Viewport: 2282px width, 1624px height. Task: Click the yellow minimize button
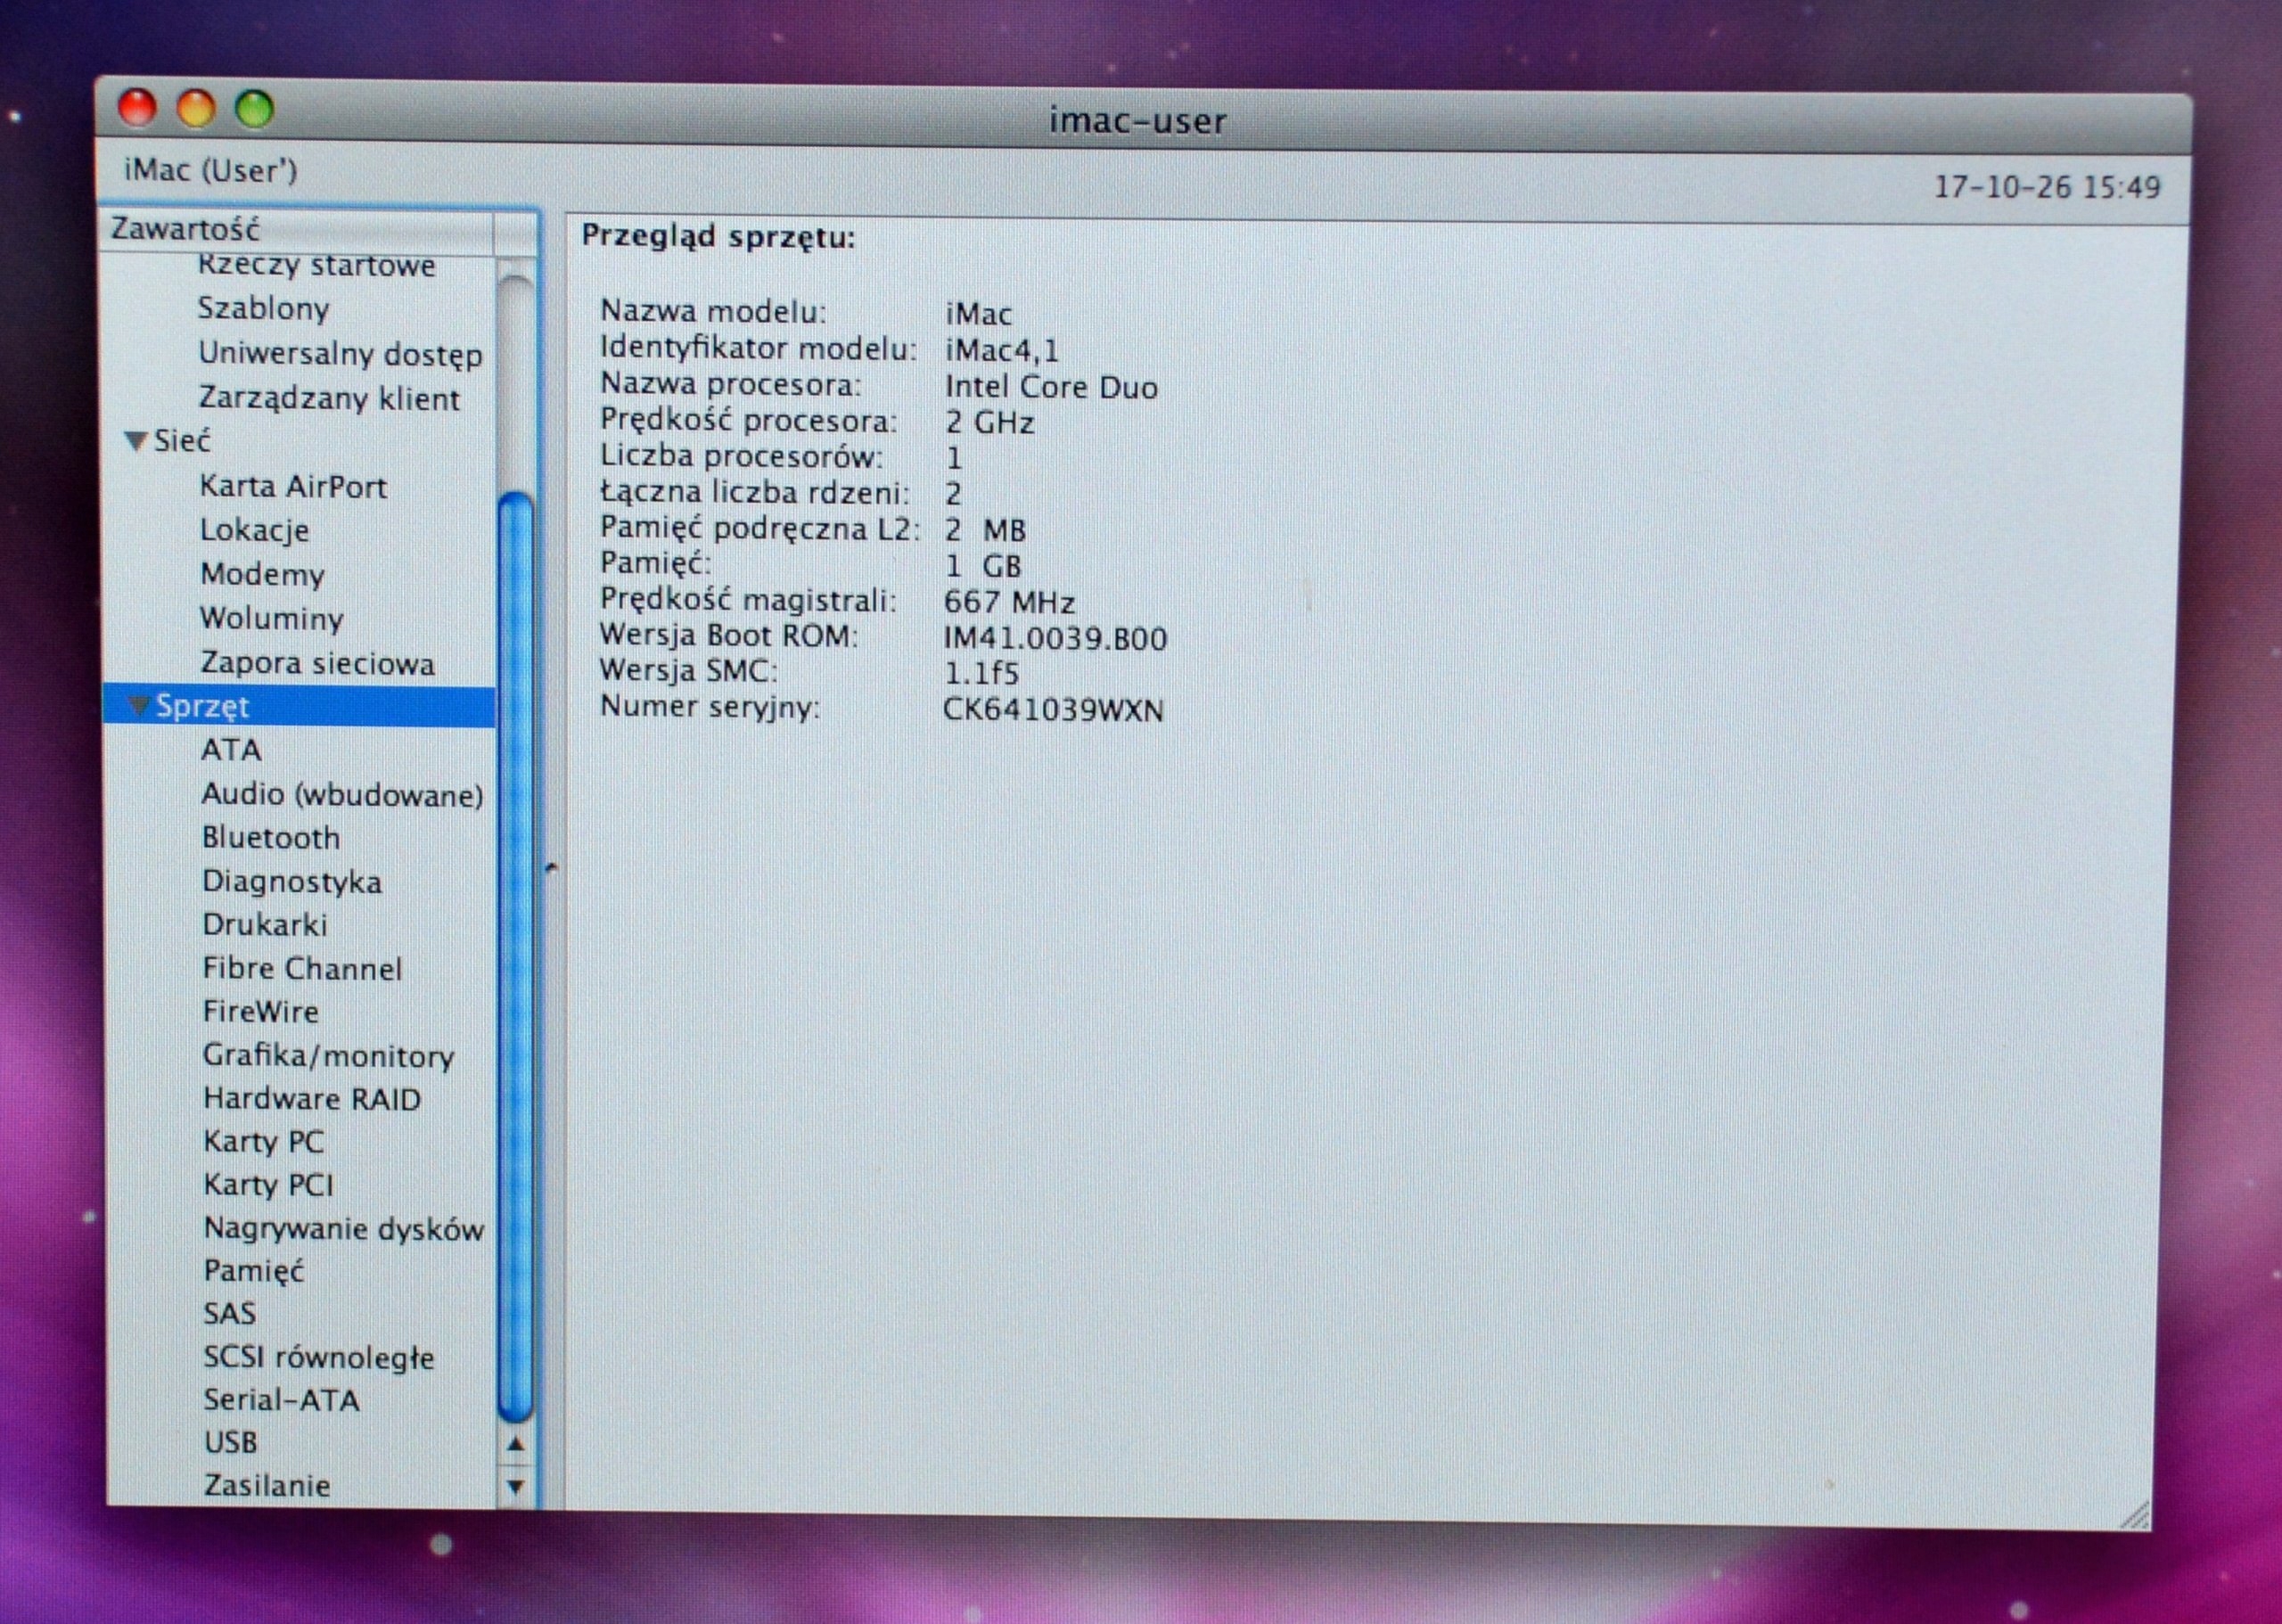(x=196, y=109)
